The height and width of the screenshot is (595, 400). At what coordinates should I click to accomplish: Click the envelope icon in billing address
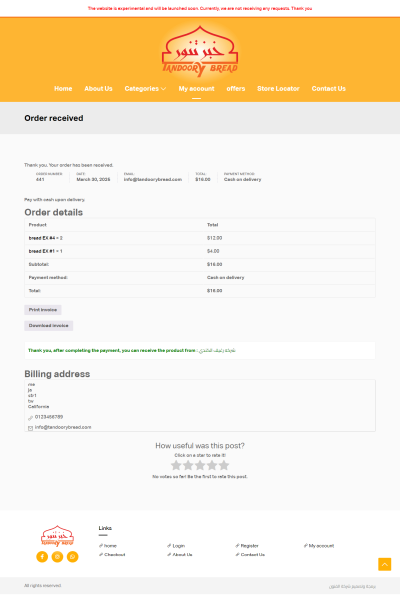(x=30, y=428)
